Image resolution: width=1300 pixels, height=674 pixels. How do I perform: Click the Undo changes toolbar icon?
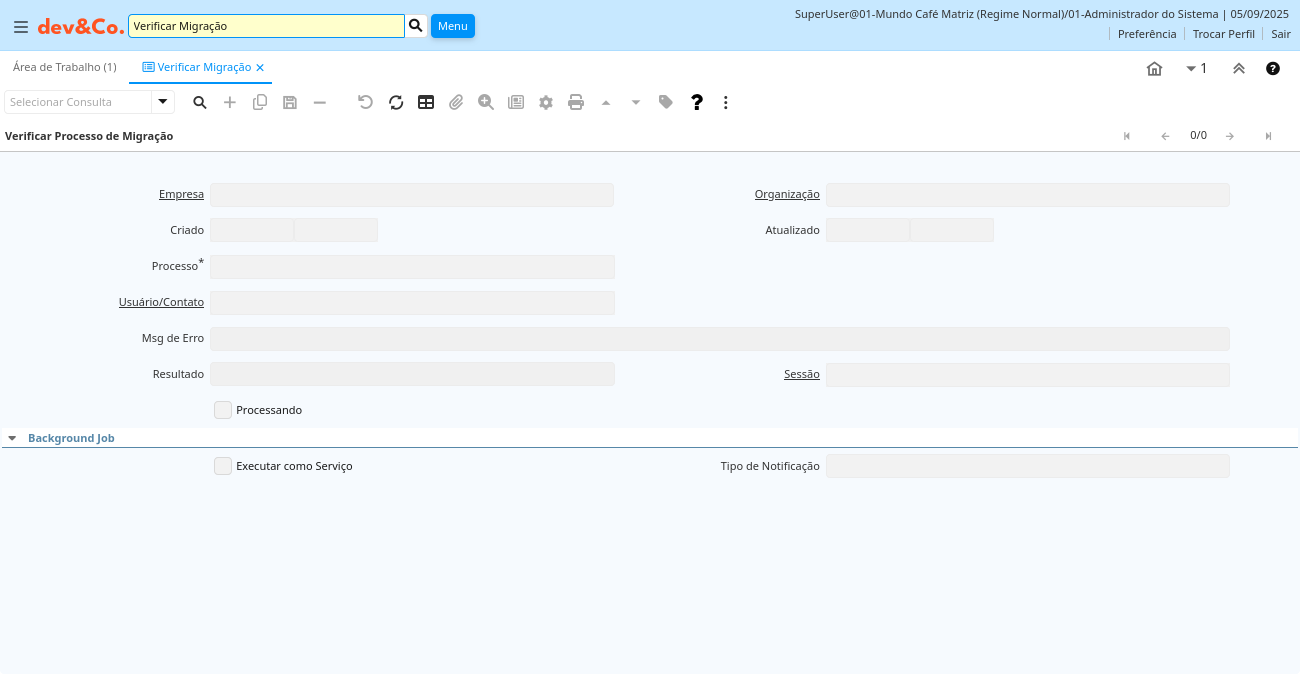365,102
